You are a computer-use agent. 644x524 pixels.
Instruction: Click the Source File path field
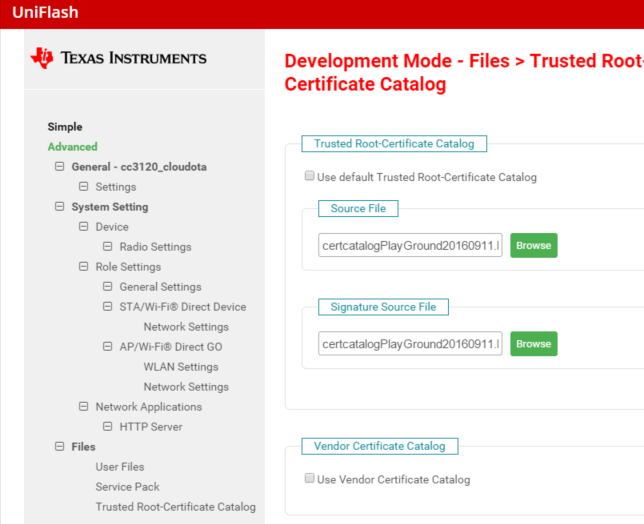pyautogui.click(x=410, y=245)
